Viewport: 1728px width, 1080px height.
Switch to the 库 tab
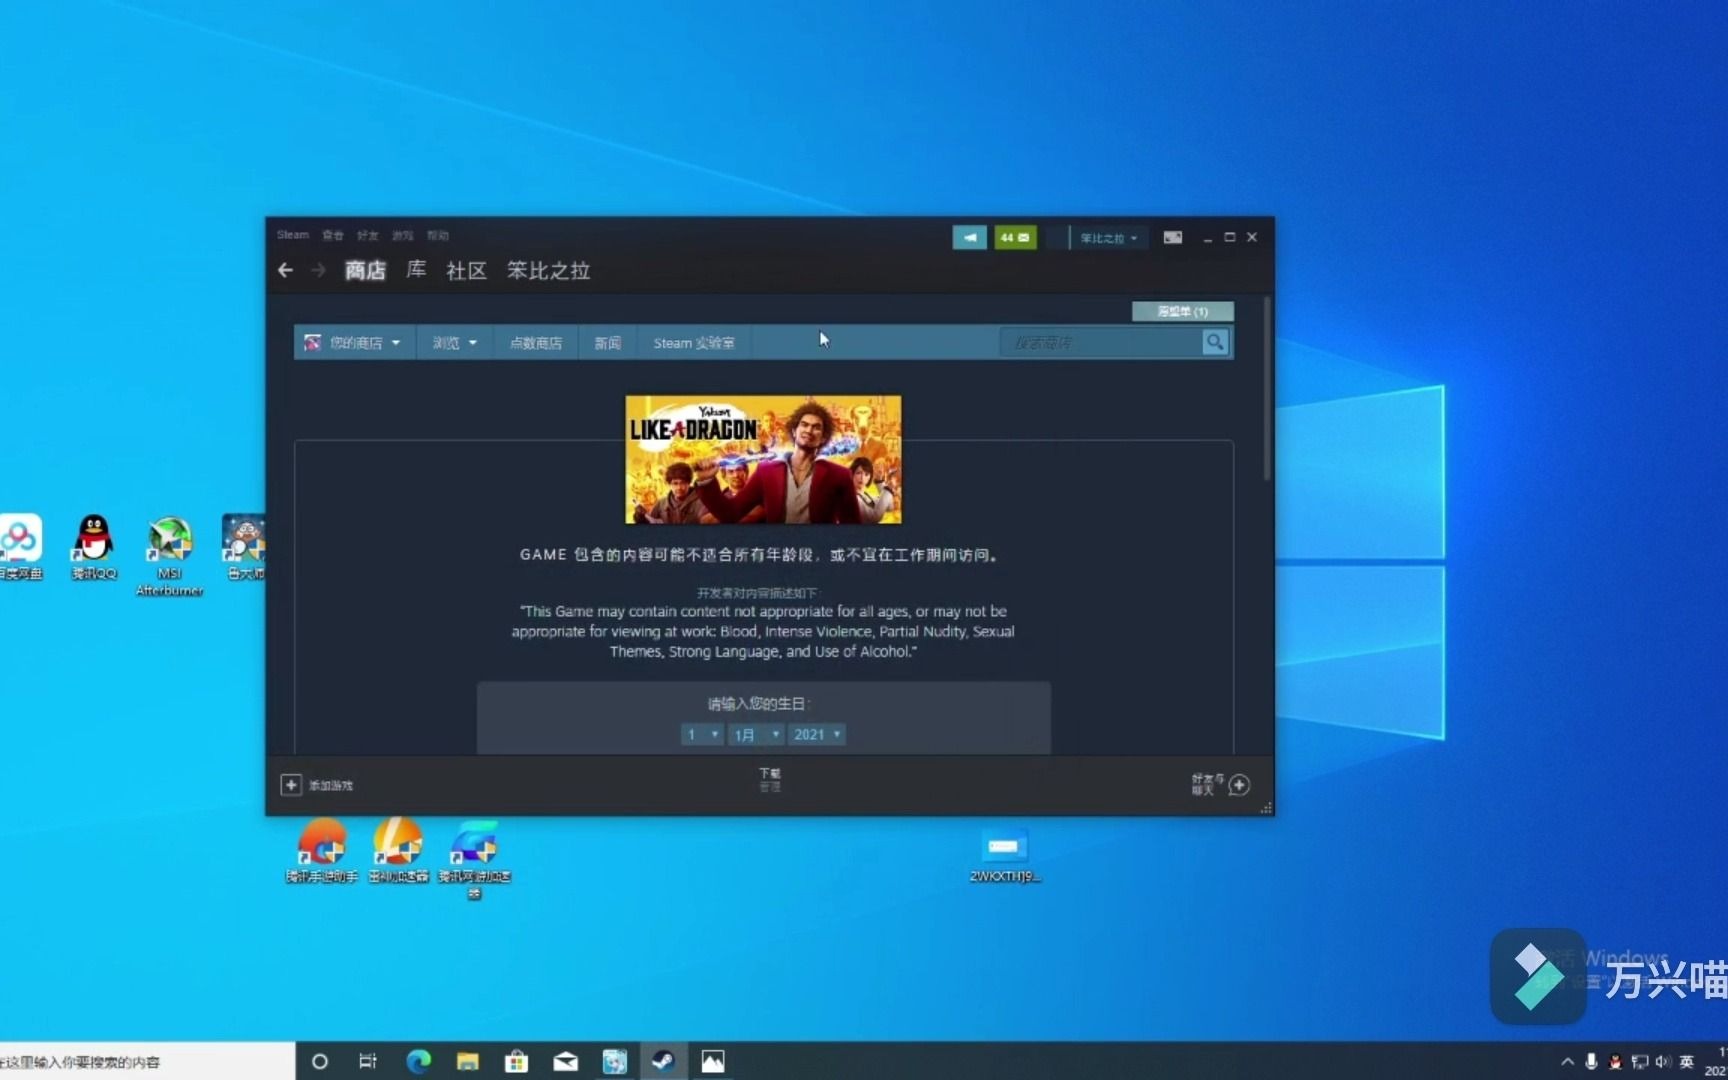tap(416, 270)
